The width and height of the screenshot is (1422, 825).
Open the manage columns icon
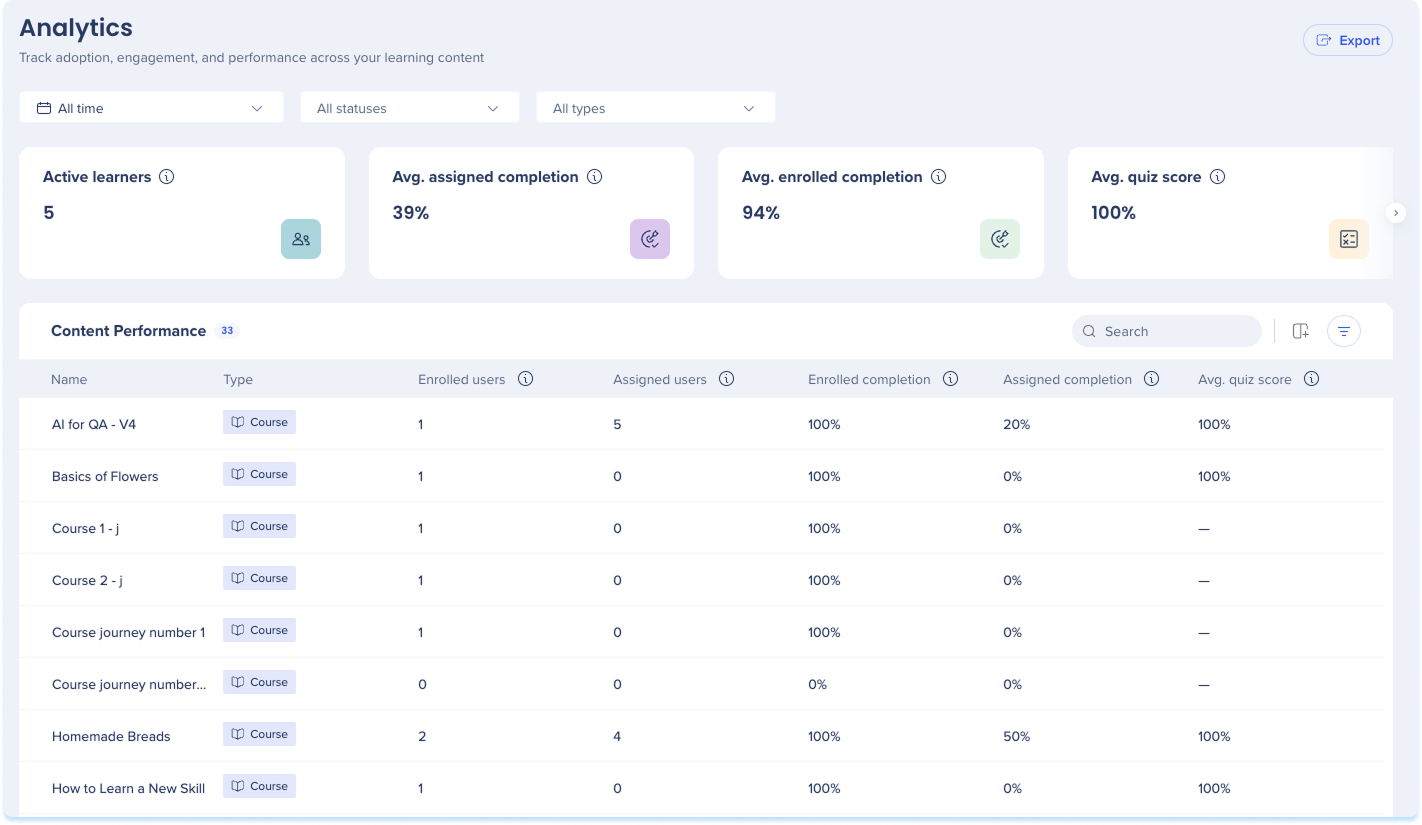pyautogui.click(x=1300, y=331)
